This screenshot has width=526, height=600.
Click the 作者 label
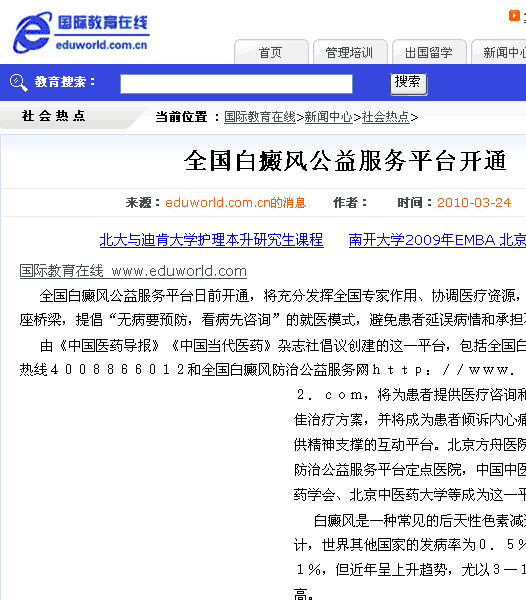[350, 202]
